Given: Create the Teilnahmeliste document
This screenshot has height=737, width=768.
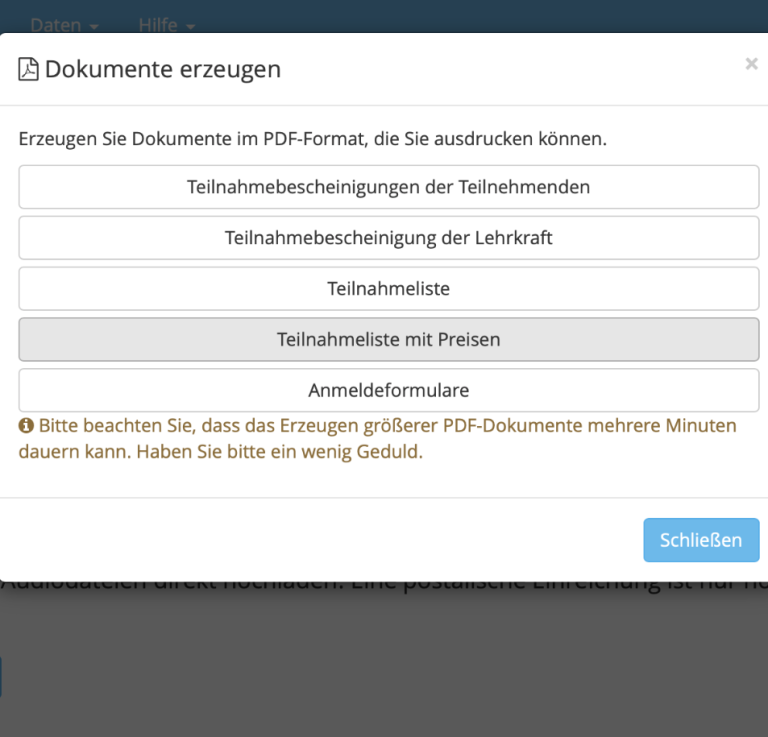Looking at the screenshot, I should (388, 289).
